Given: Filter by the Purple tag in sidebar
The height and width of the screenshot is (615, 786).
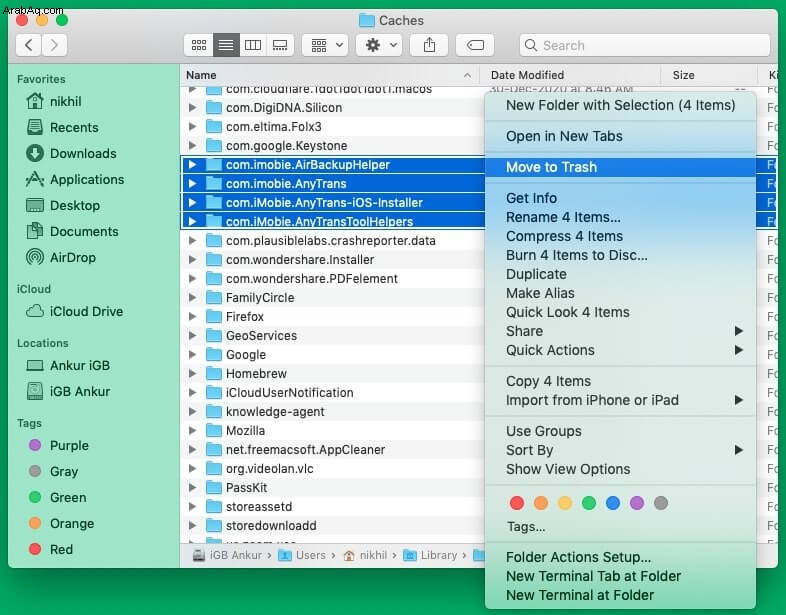Looking at the screenshot, I should coord(59,446).
